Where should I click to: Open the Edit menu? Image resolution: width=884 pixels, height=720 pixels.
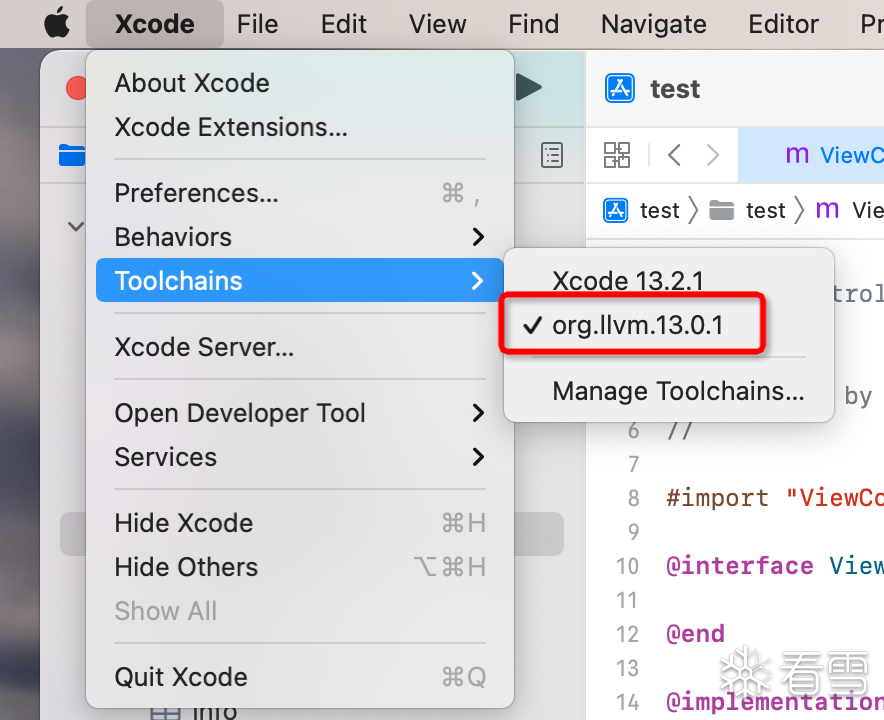[x=344, y=24]
